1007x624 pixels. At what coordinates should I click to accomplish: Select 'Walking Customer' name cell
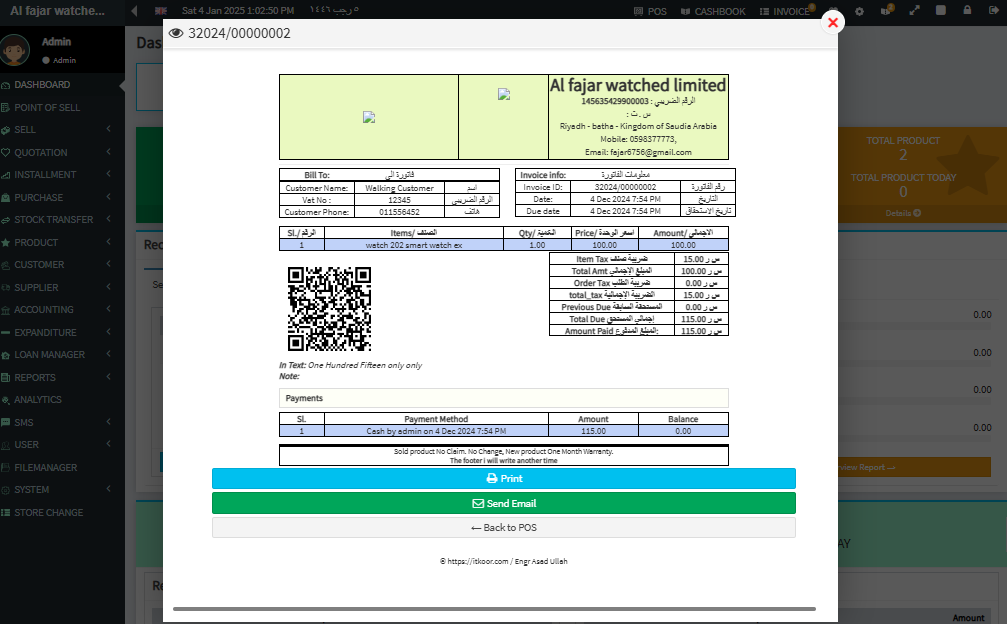(x=399, y=188)
